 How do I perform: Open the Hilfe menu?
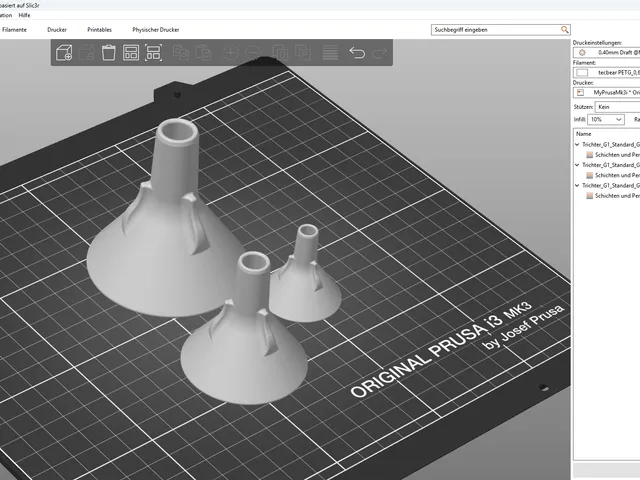click(24, 15)
